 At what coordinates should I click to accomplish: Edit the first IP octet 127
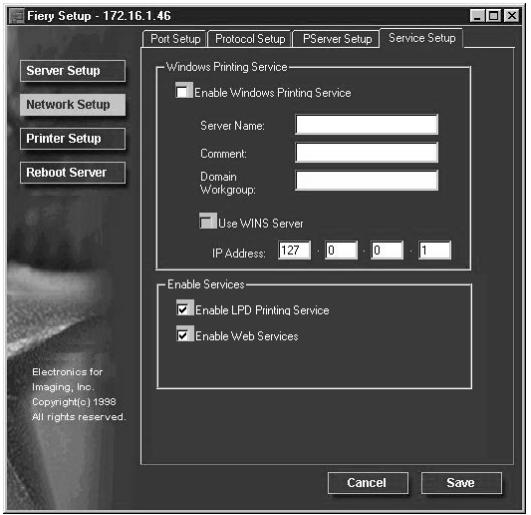click(x=294, y=250)
